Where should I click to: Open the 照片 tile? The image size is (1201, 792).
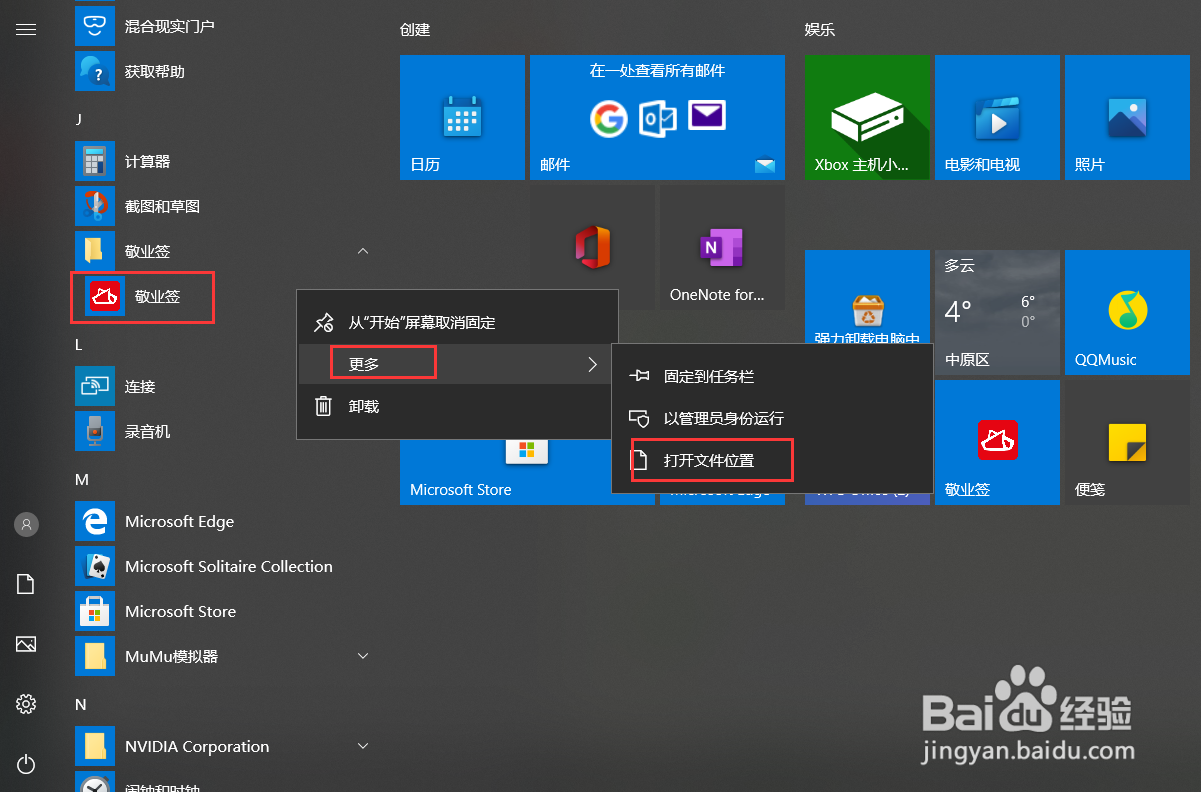pos(1127,117)
